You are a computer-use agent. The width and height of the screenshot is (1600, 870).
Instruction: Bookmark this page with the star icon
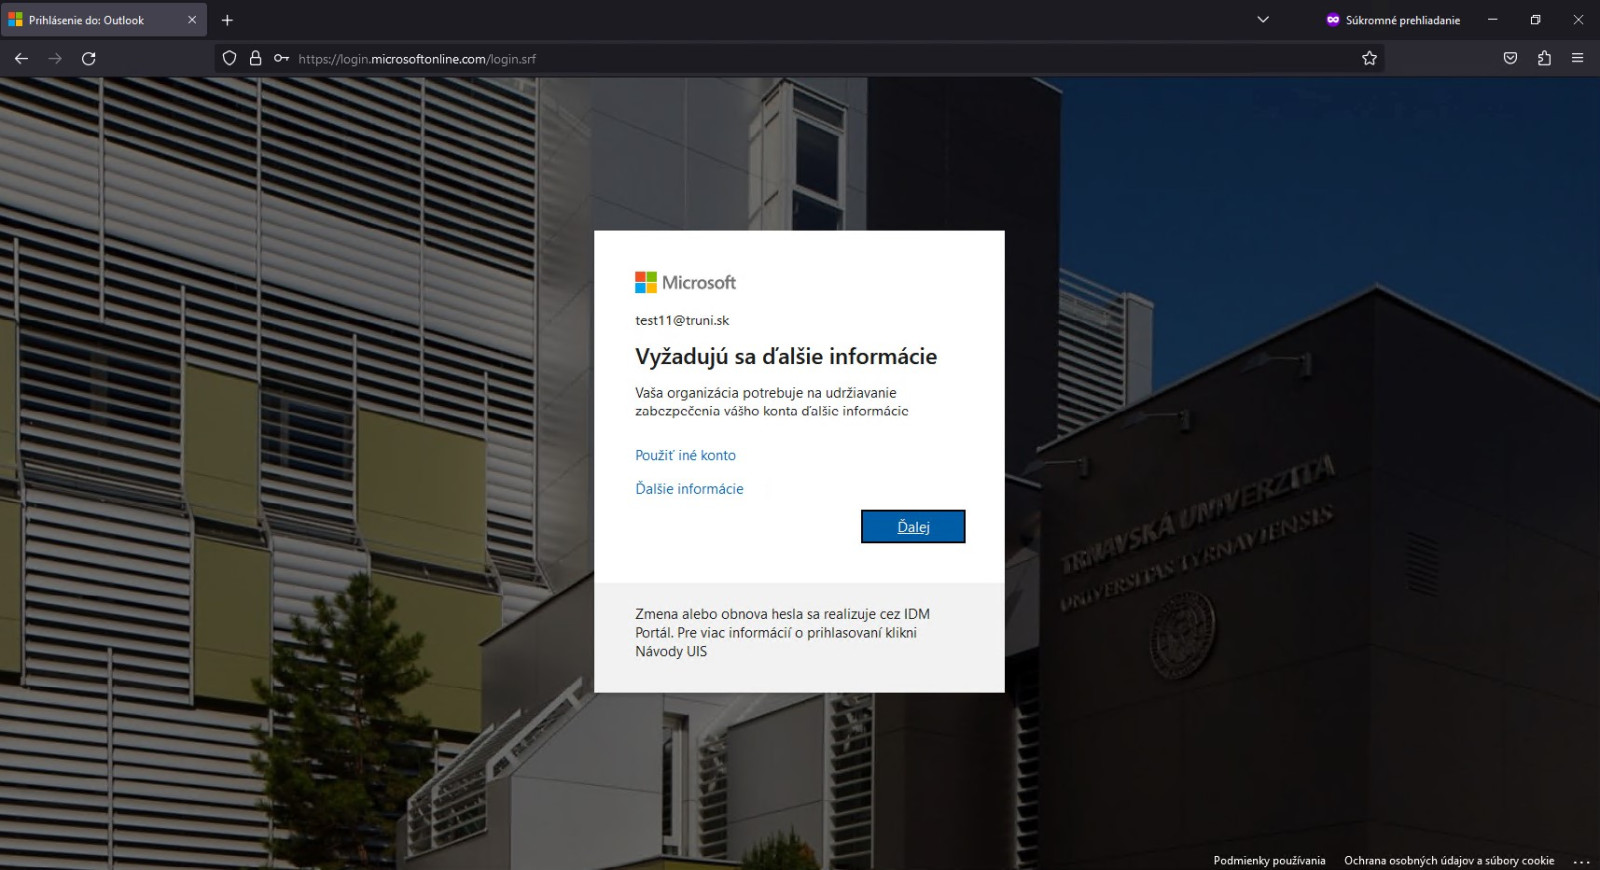1369,58
